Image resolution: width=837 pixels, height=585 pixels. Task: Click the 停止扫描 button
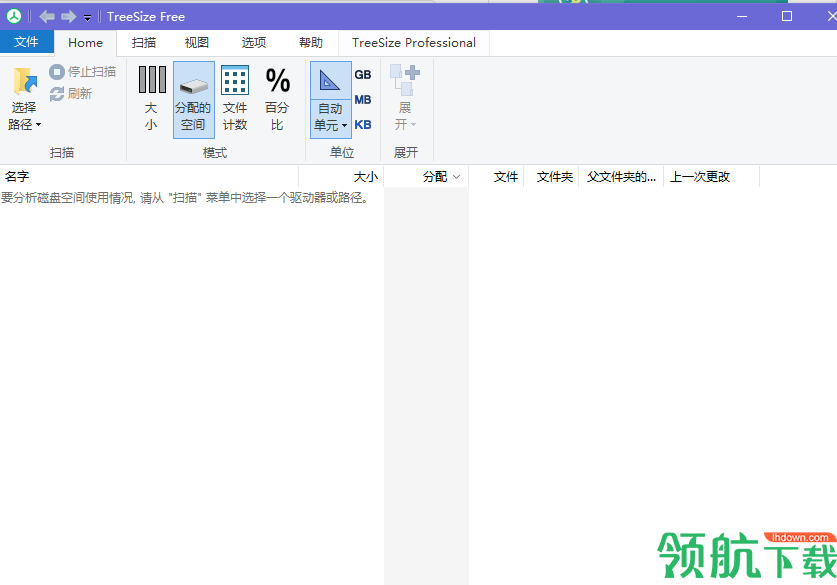pos(83,72)
